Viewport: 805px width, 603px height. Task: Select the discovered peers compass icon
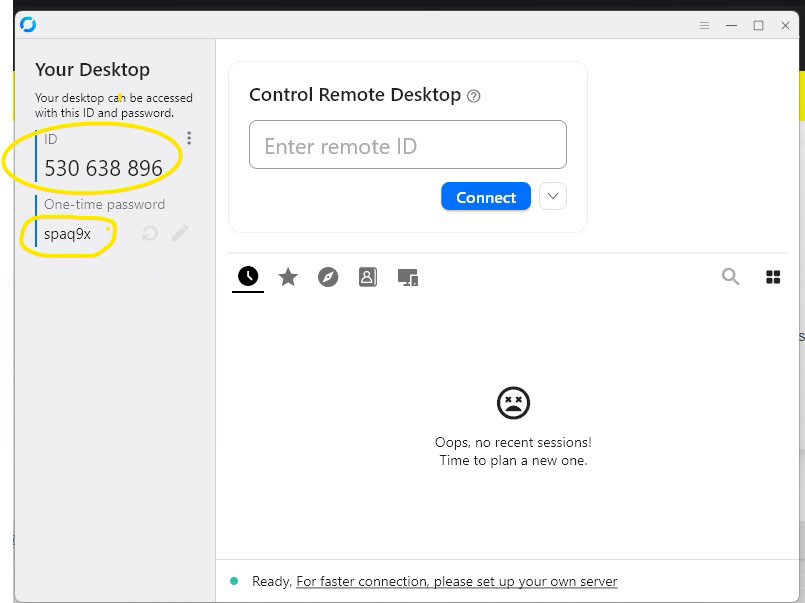[328, 277]
